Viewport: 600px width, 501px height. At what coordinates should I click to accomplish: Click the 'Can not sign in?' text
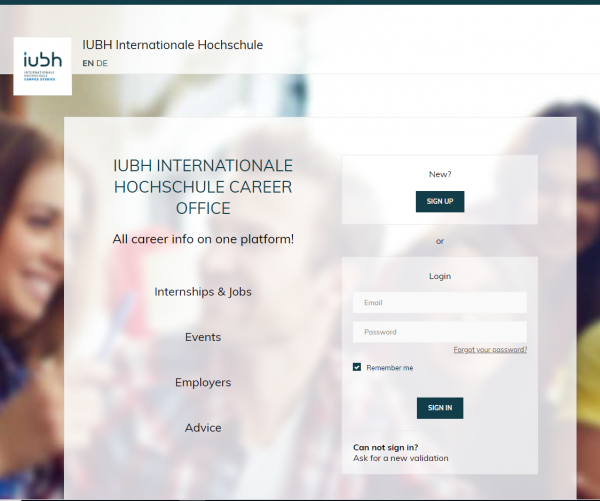(386, 447)
